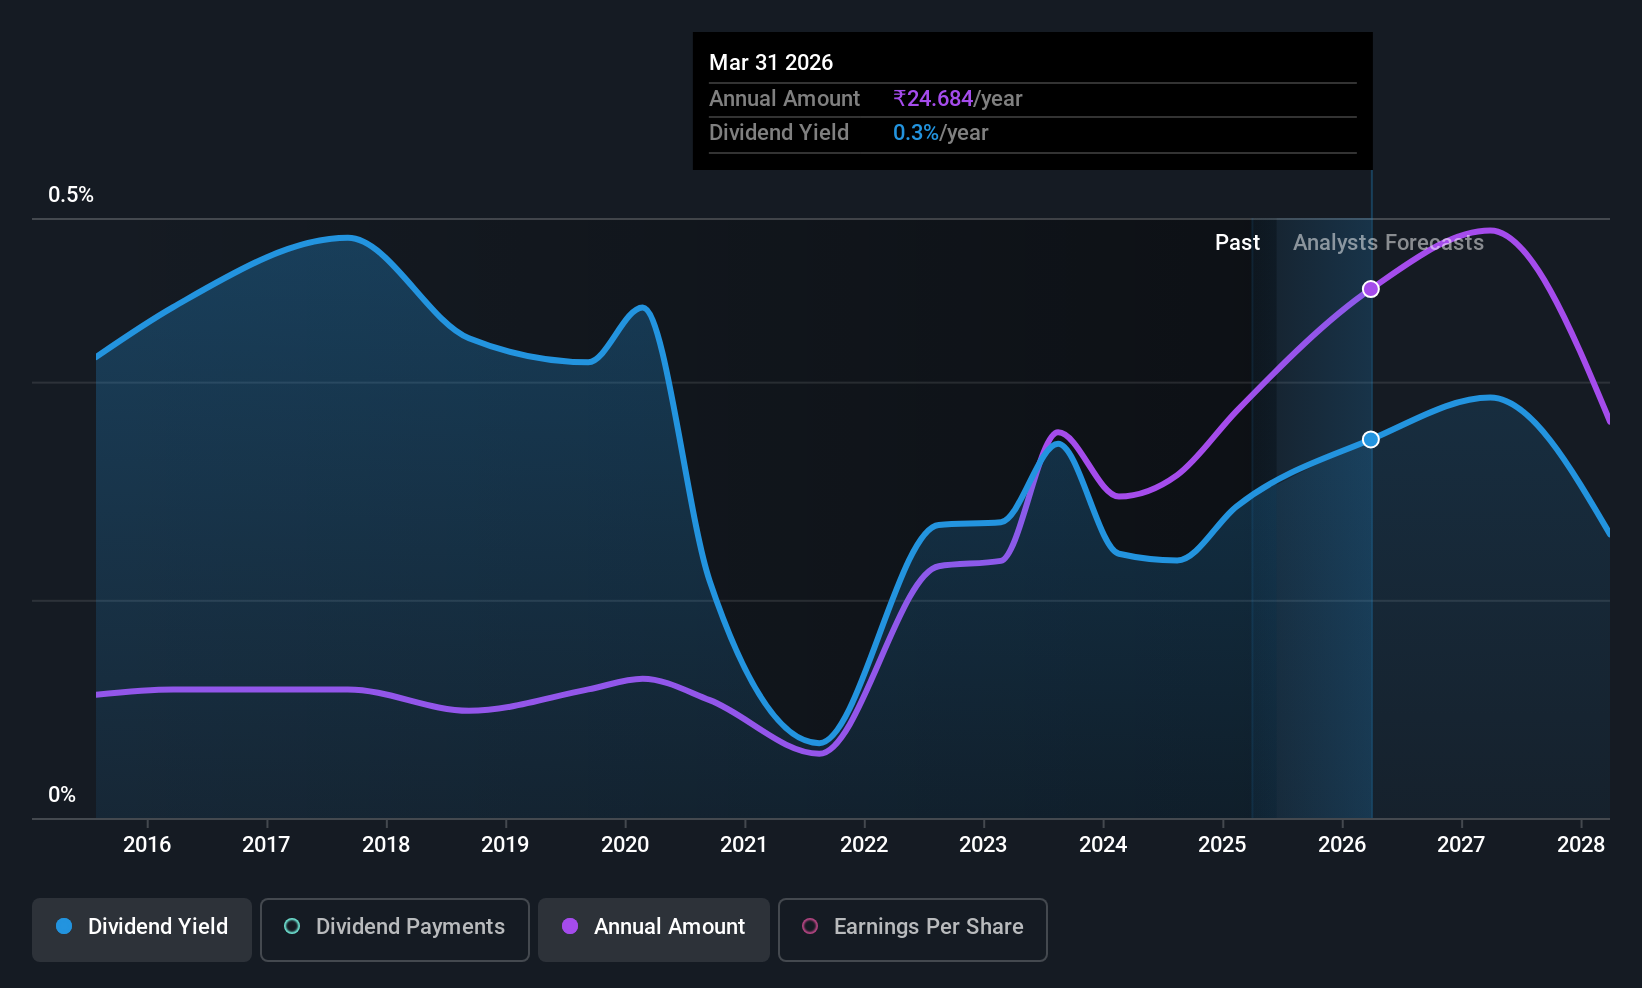This screenshot has height=988, width=1642.
Task: Click the 2024 x-axis label
Action: tap(1103, 845)
